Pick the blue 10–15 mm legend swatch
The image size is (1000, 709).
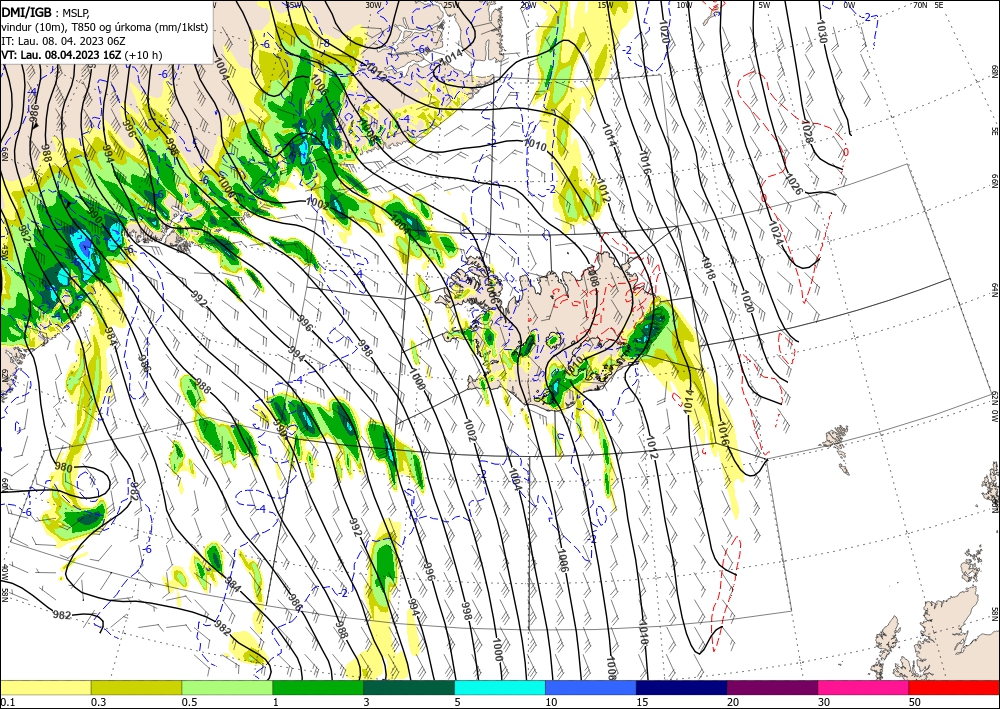[591, 687]
